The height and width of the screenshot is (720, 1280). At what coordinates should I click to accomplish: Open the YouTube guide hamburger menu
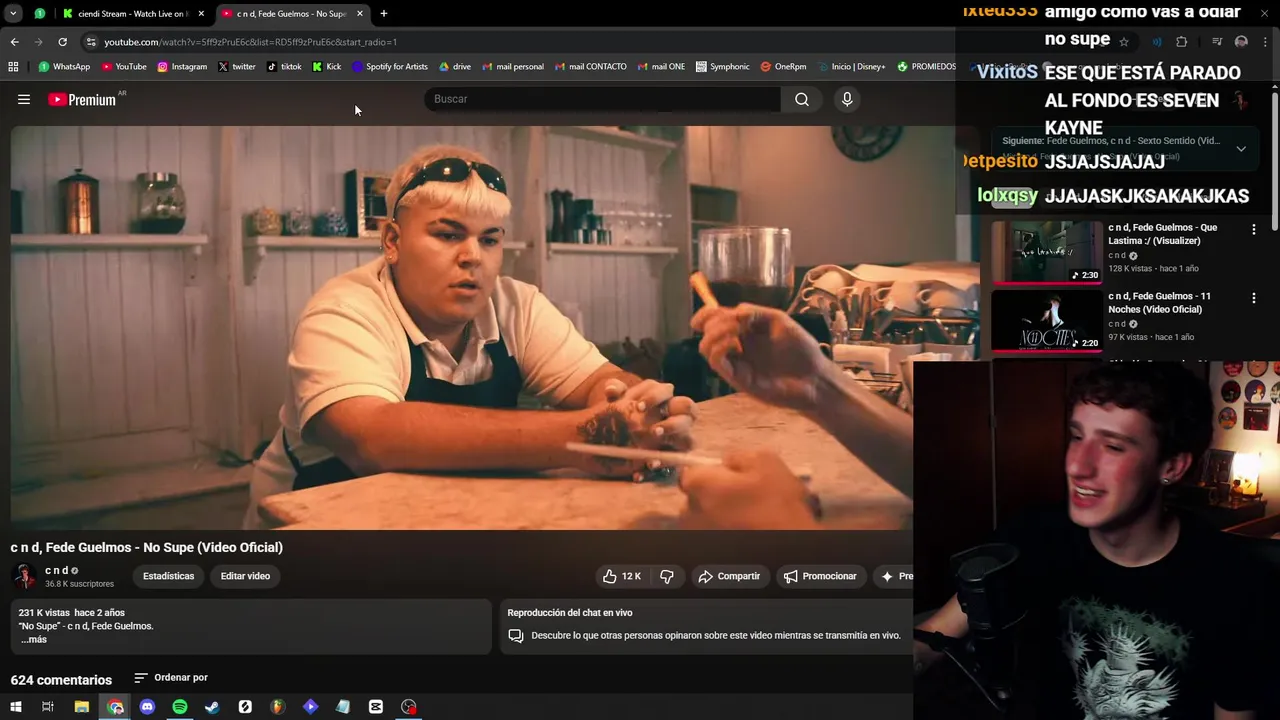pyautogui.click(x=24, y=99)
